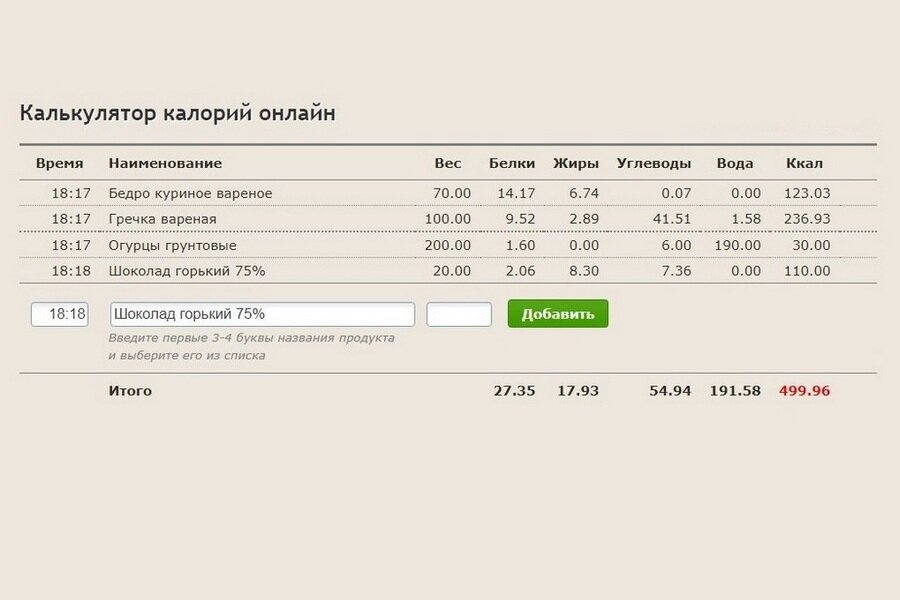Select the Бедро куриное вареное row name
The width and height of the screenshot is (900, 600).
coord(191,193)
